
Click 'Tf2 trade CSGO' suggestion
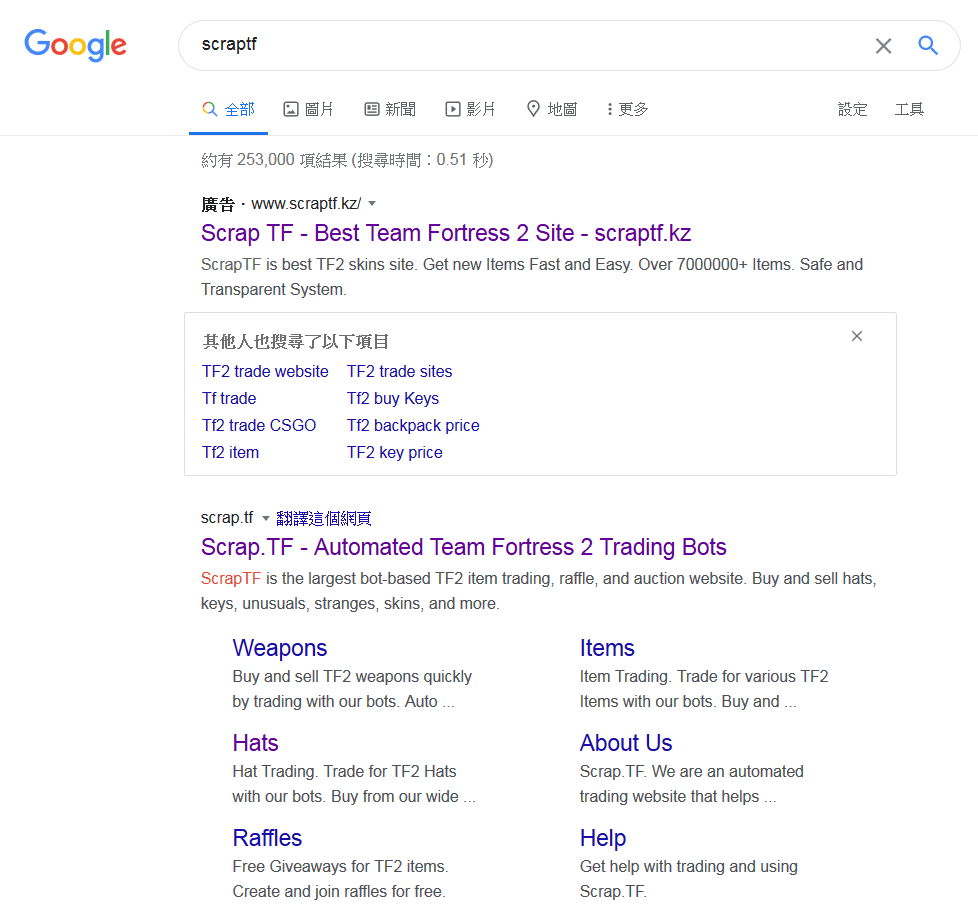click(259, 425)
